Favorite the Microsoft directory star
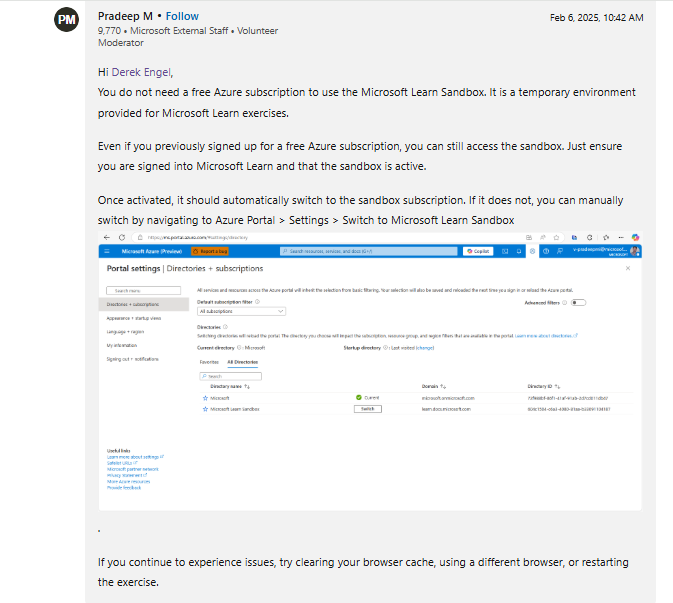Screen dimensions: 673x603 205,398
